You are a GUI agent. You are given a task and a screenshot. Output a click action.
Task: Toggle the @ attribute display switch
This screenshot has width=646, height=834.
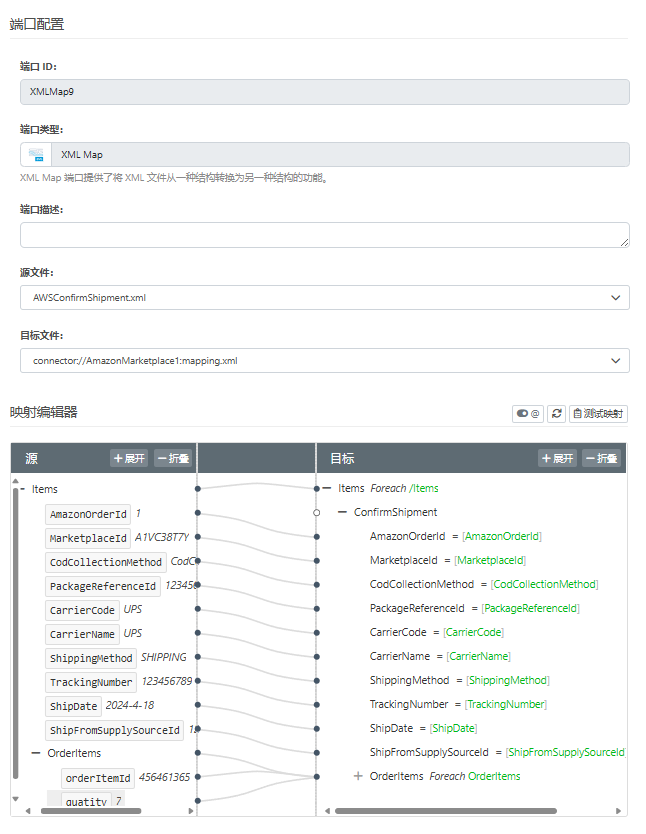[x=527, y=413]
